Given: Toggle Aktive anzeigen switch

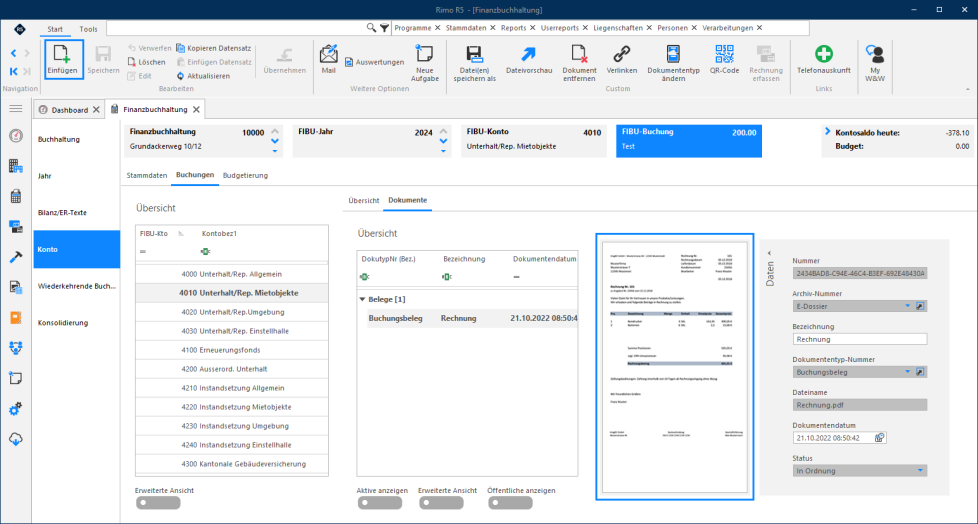Looking at the screenshot, I should 380,503.
